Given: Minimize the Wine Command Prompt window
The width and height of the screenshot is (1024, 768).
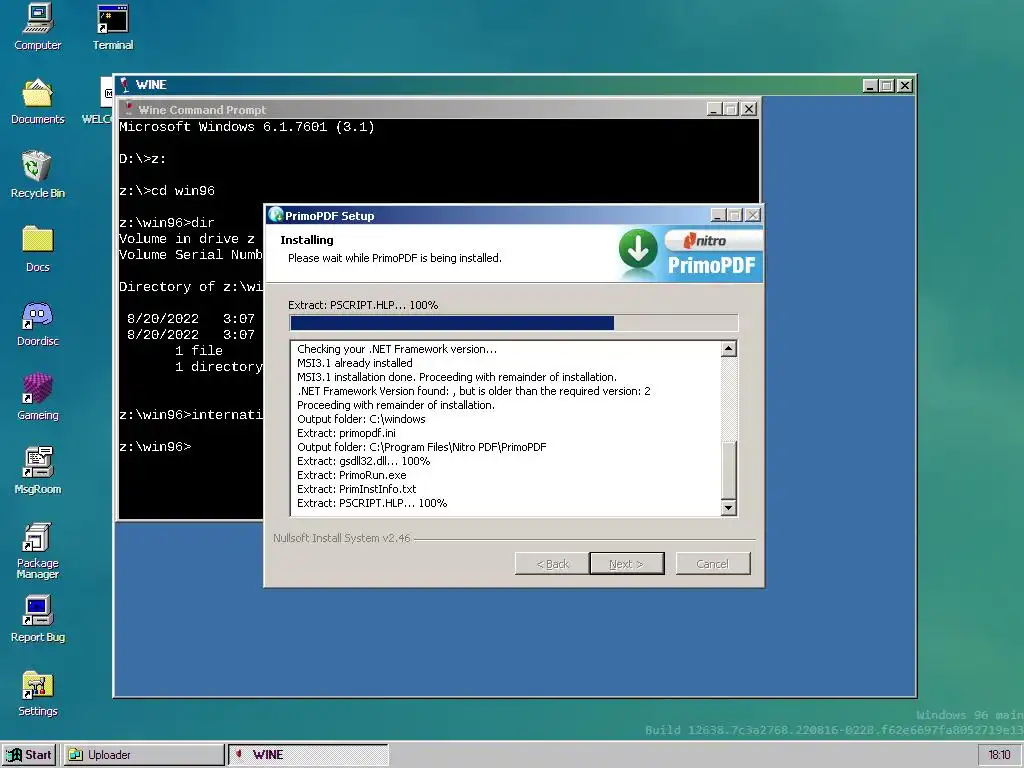Looking at the screenshot, I should pos(714,109).
